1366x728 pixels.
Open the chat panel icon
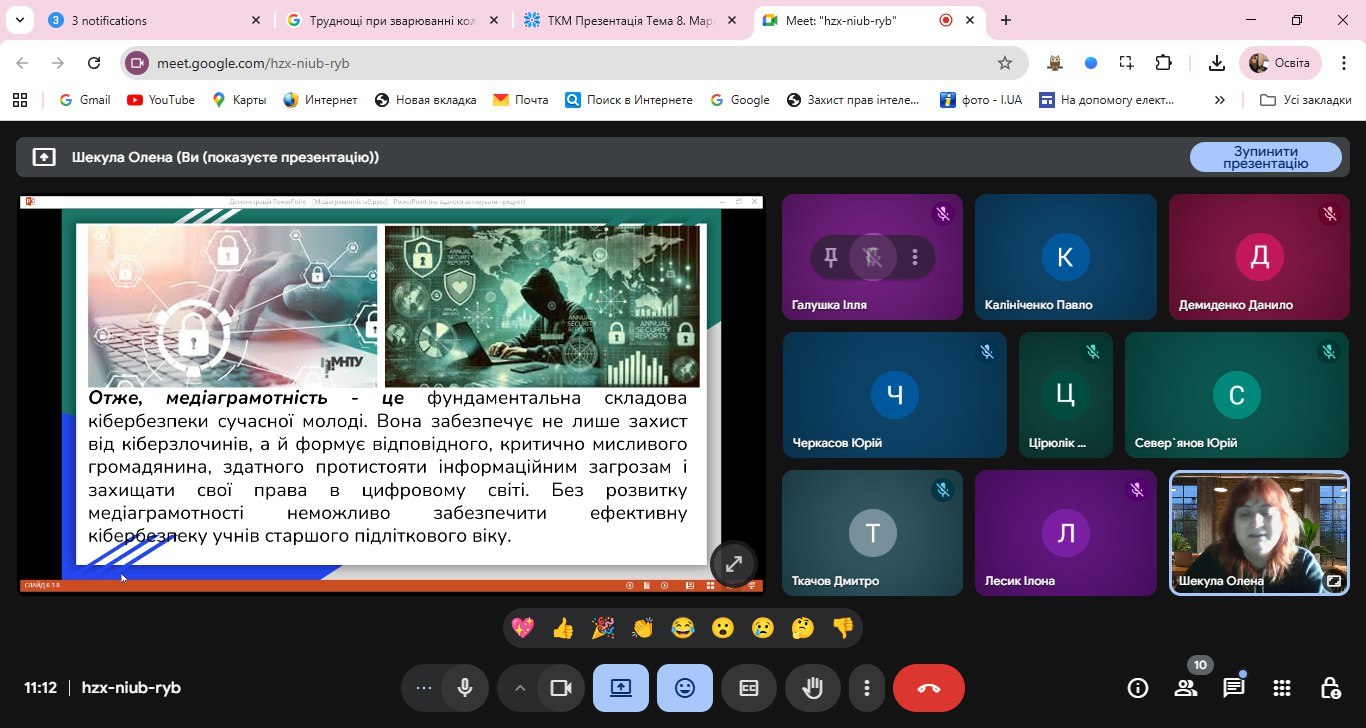1233,688
